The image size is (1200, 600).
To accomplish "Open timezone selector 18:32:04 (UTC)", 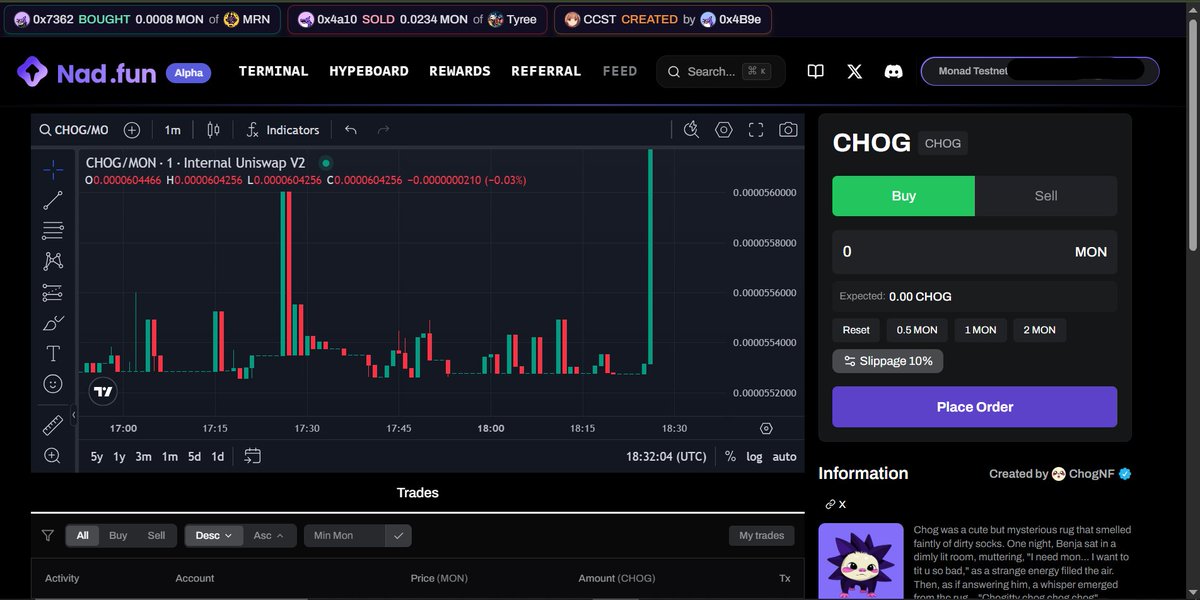I will [666, 456].
